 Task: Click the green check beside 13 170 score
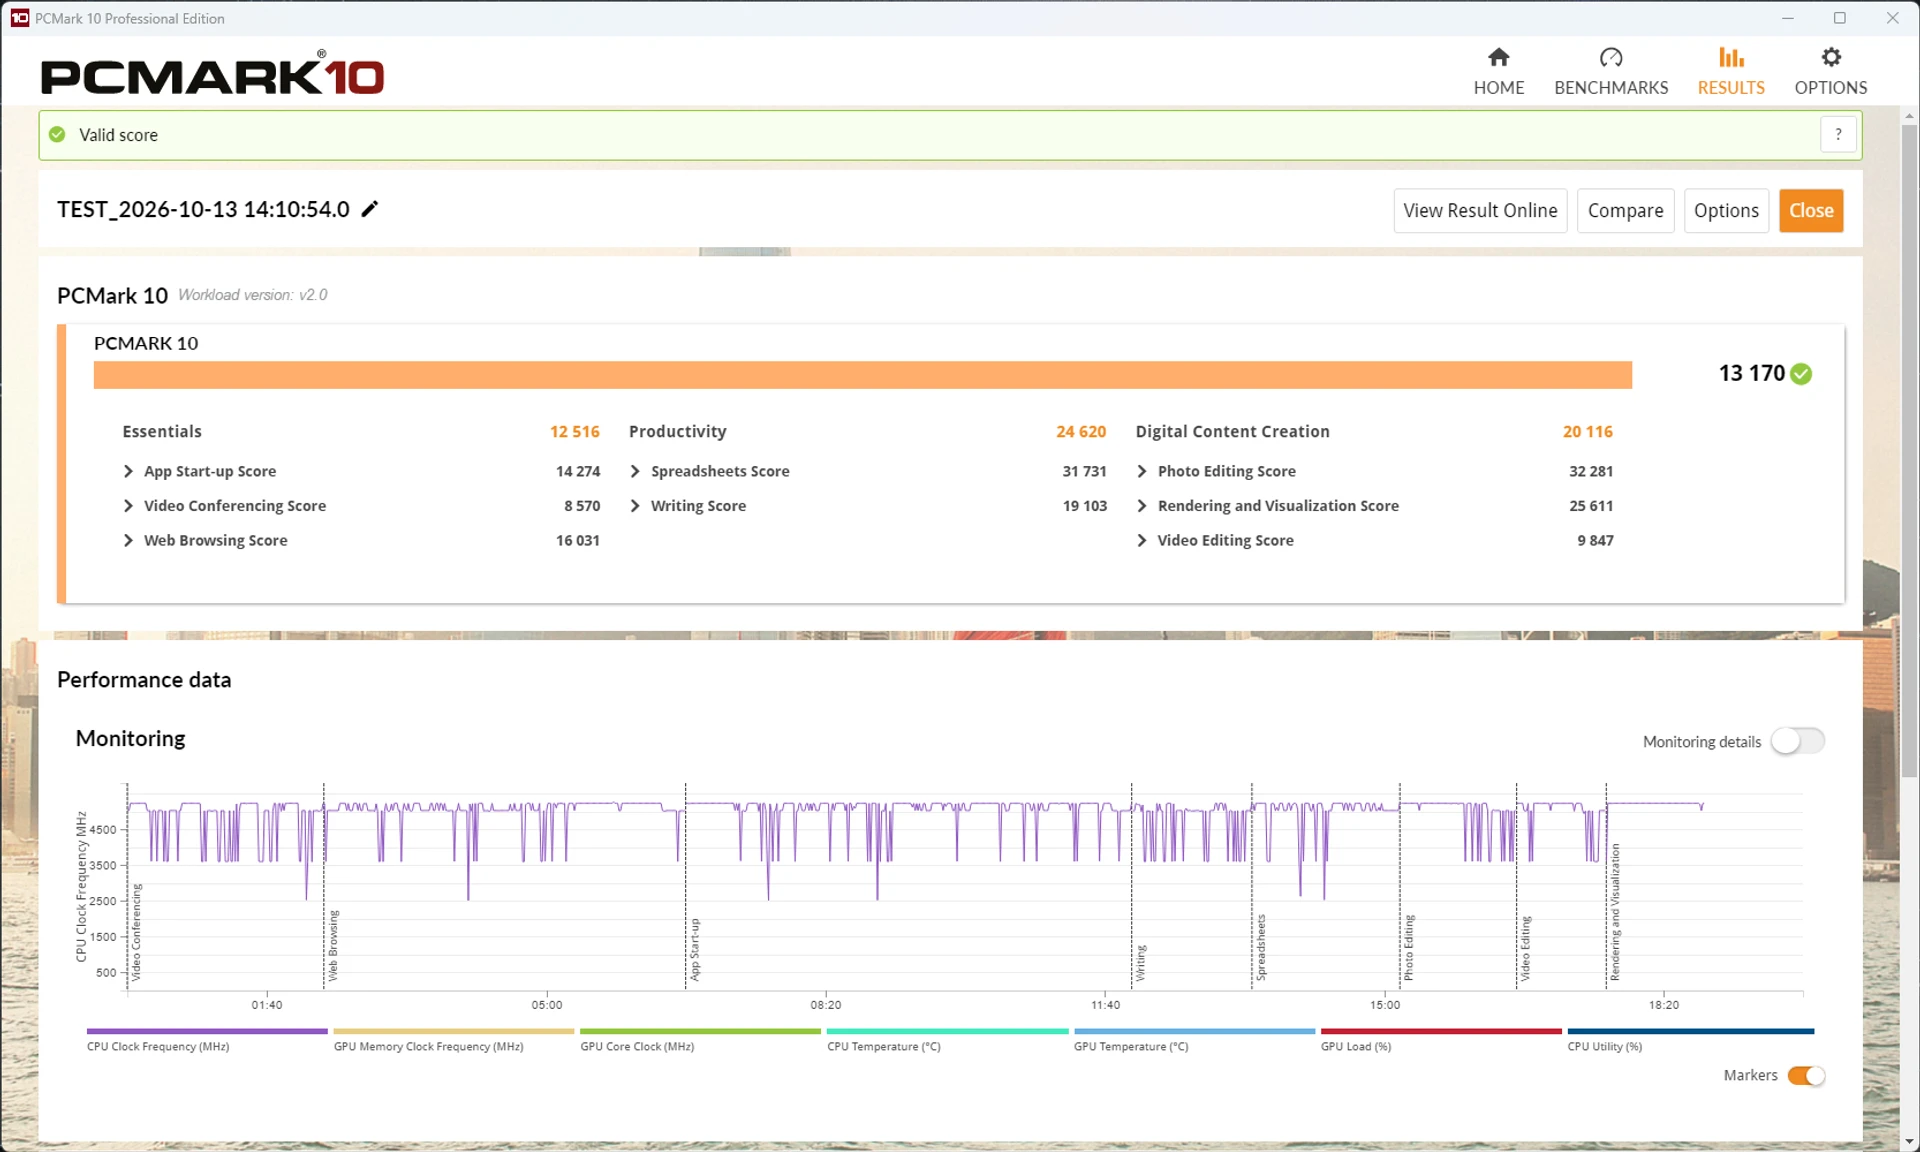click(x=1802, y=374)
